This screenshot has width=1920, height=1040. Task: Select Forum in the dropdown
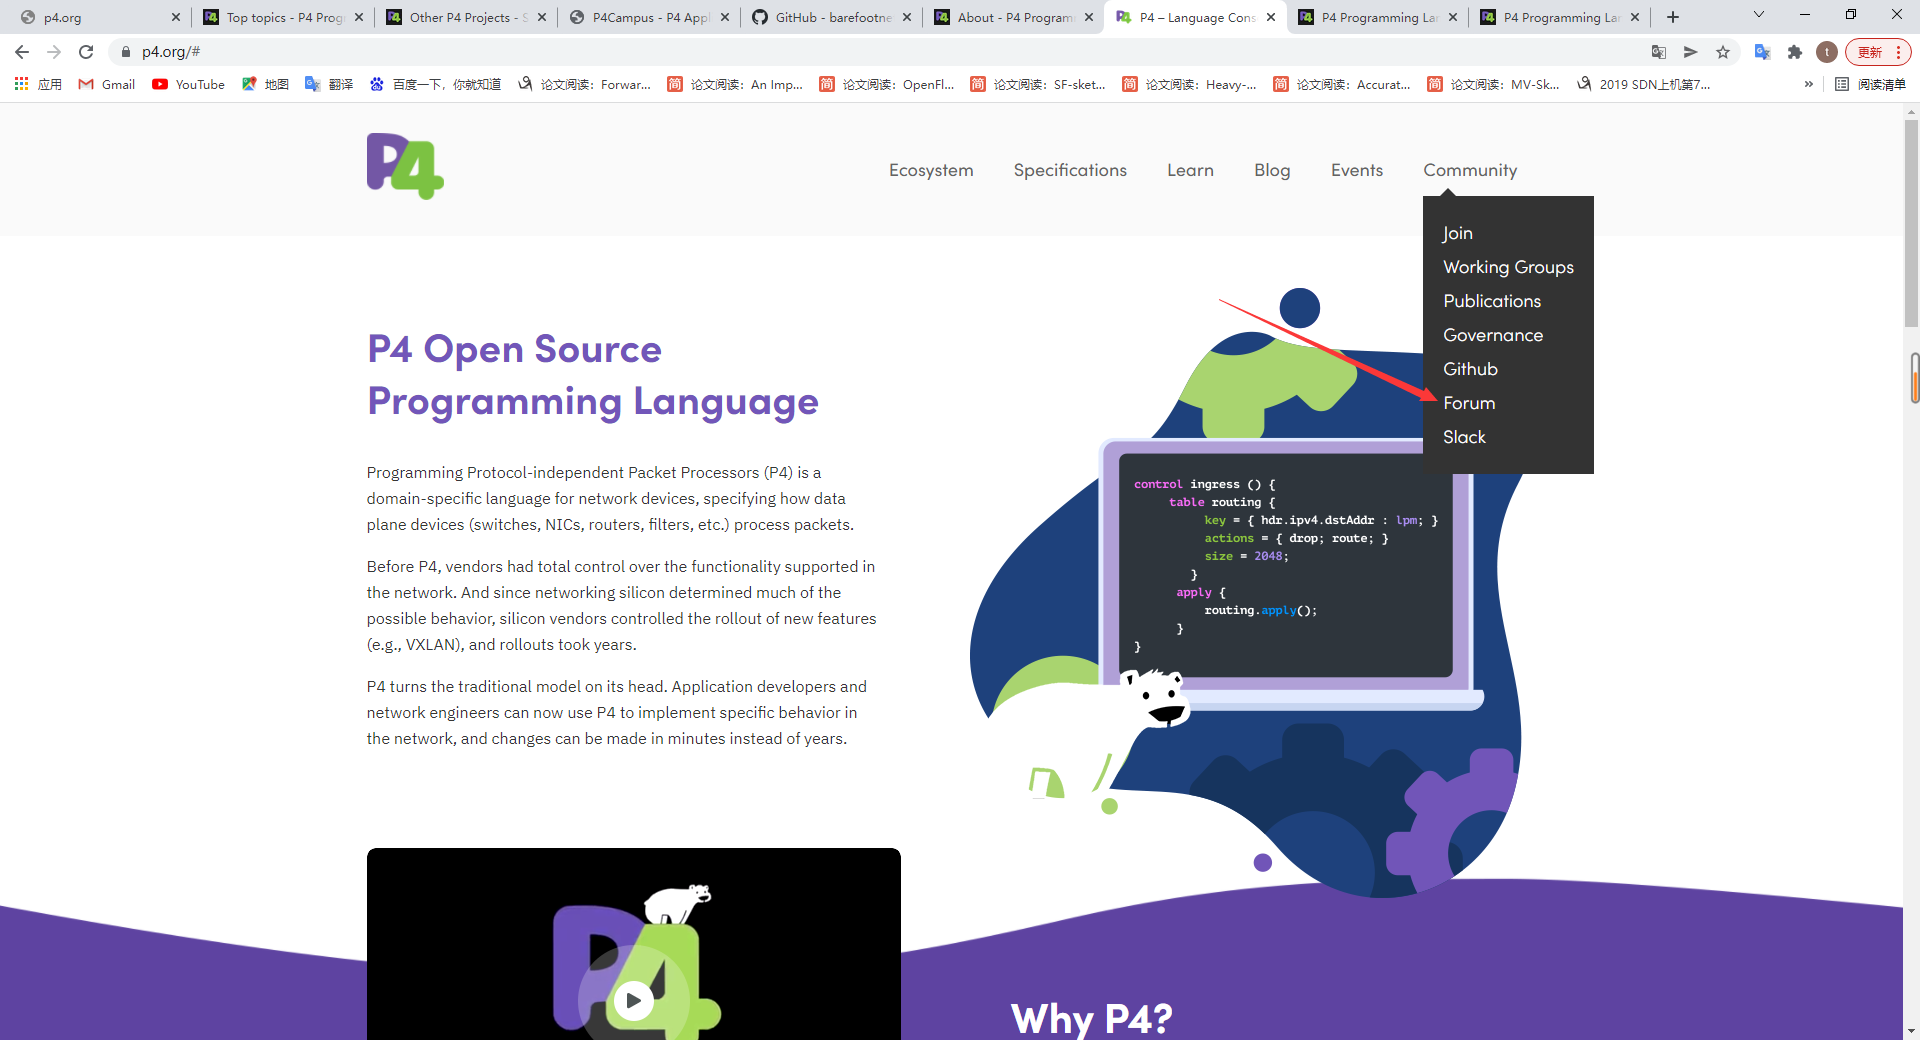pos(1469,403)
